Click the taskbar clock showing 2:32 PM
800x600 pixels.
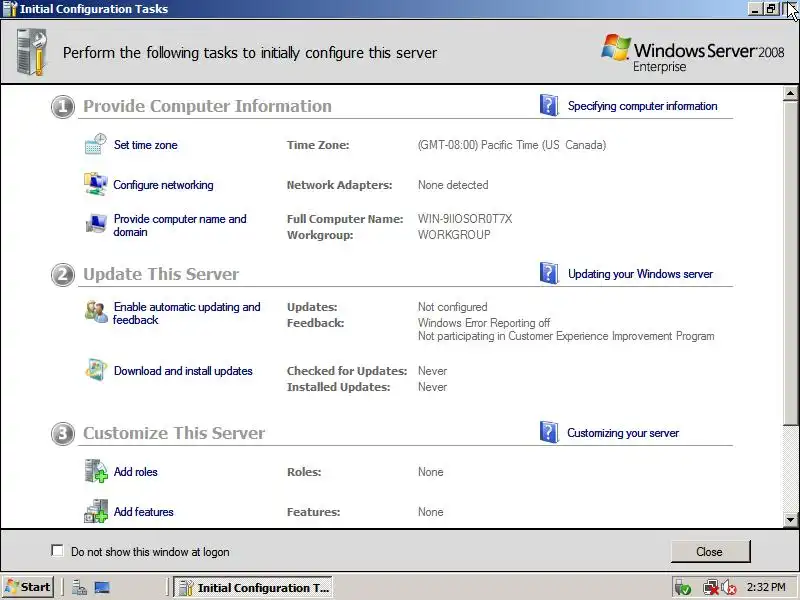tap(766, 587)
